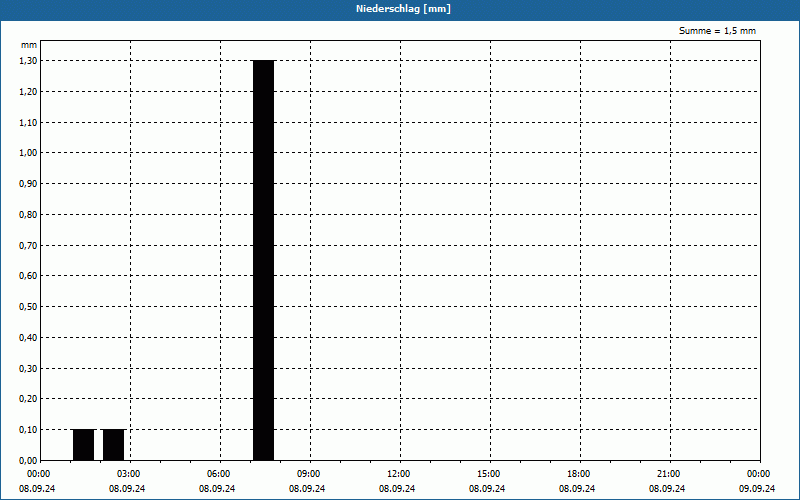
Task: Click the 'mm' unit label on the y-axis
Action: click(x=29, y=45)
